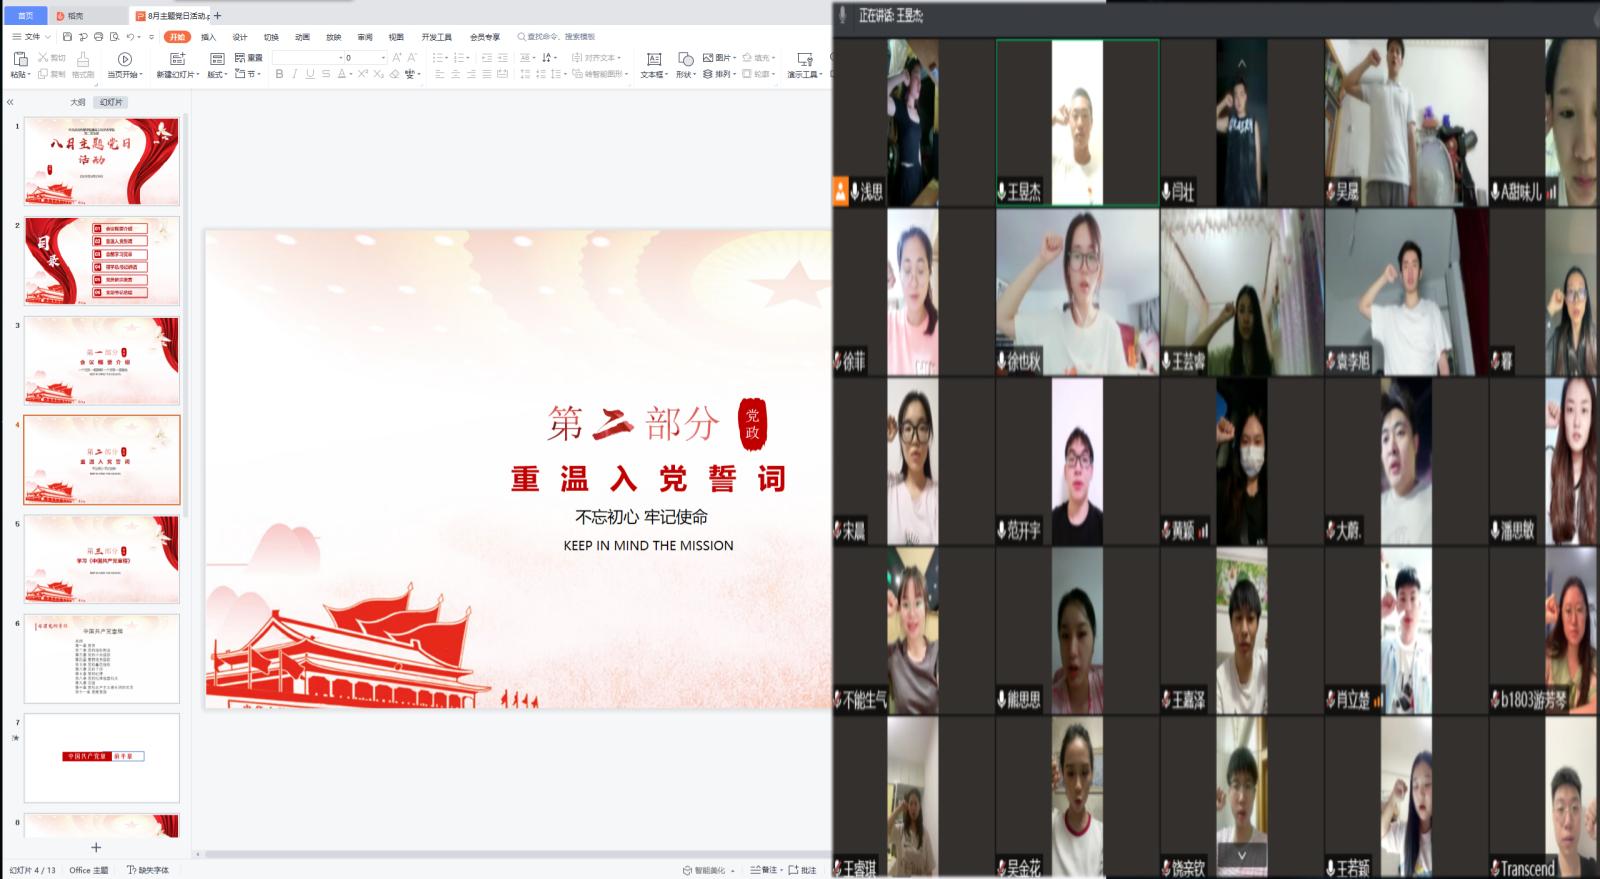The width and height of the screenshot is (1600, 879).
Task: Click the Undo arrow icon
Action: [x=130, y=37]
